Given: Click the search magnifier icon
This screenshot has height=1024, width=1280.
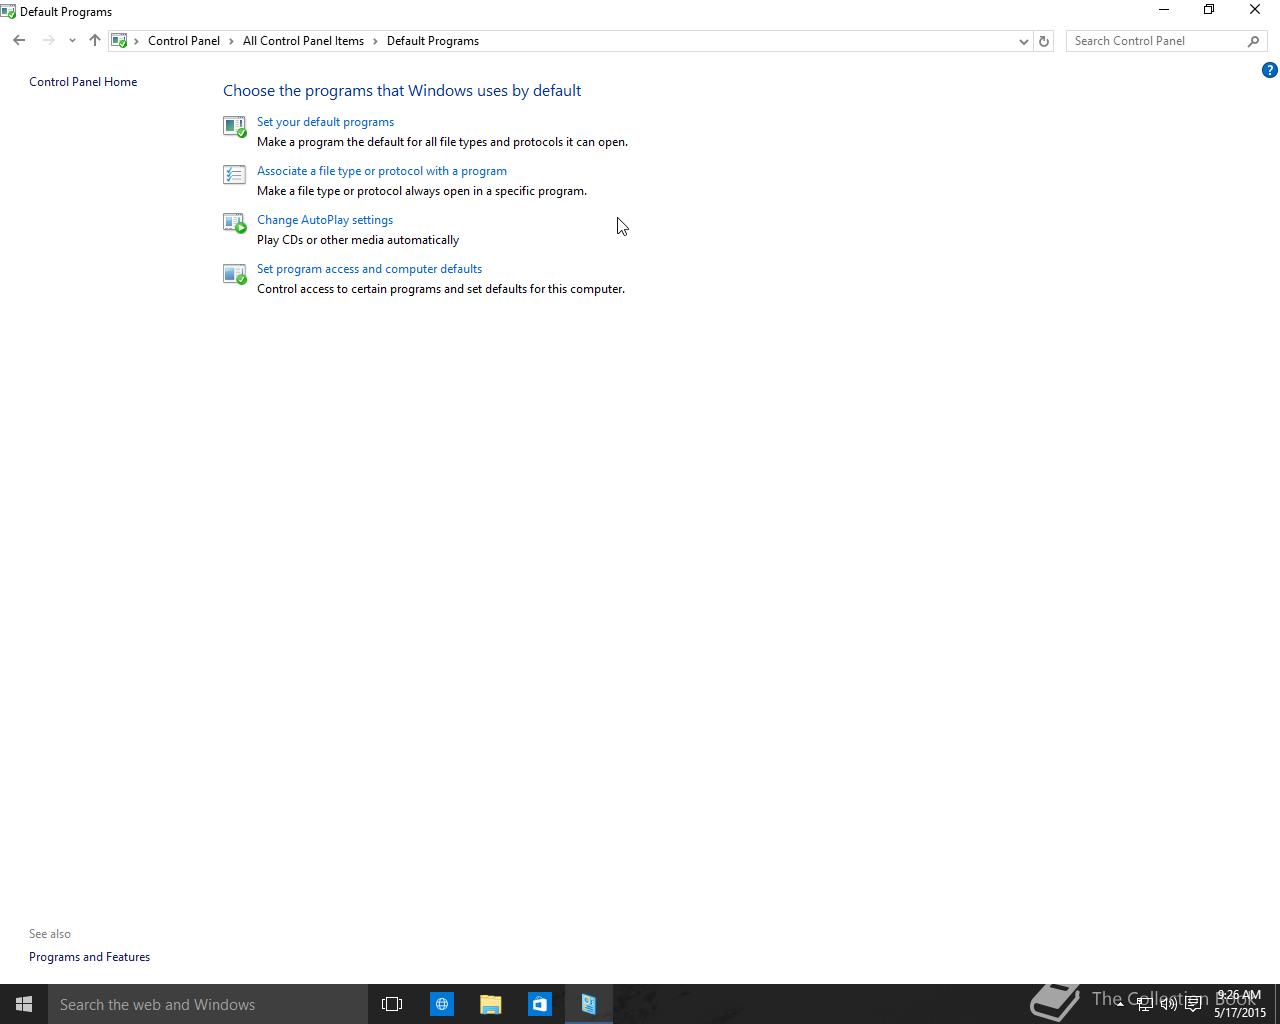Looking at the screenshot, I should coord(1253,41).
